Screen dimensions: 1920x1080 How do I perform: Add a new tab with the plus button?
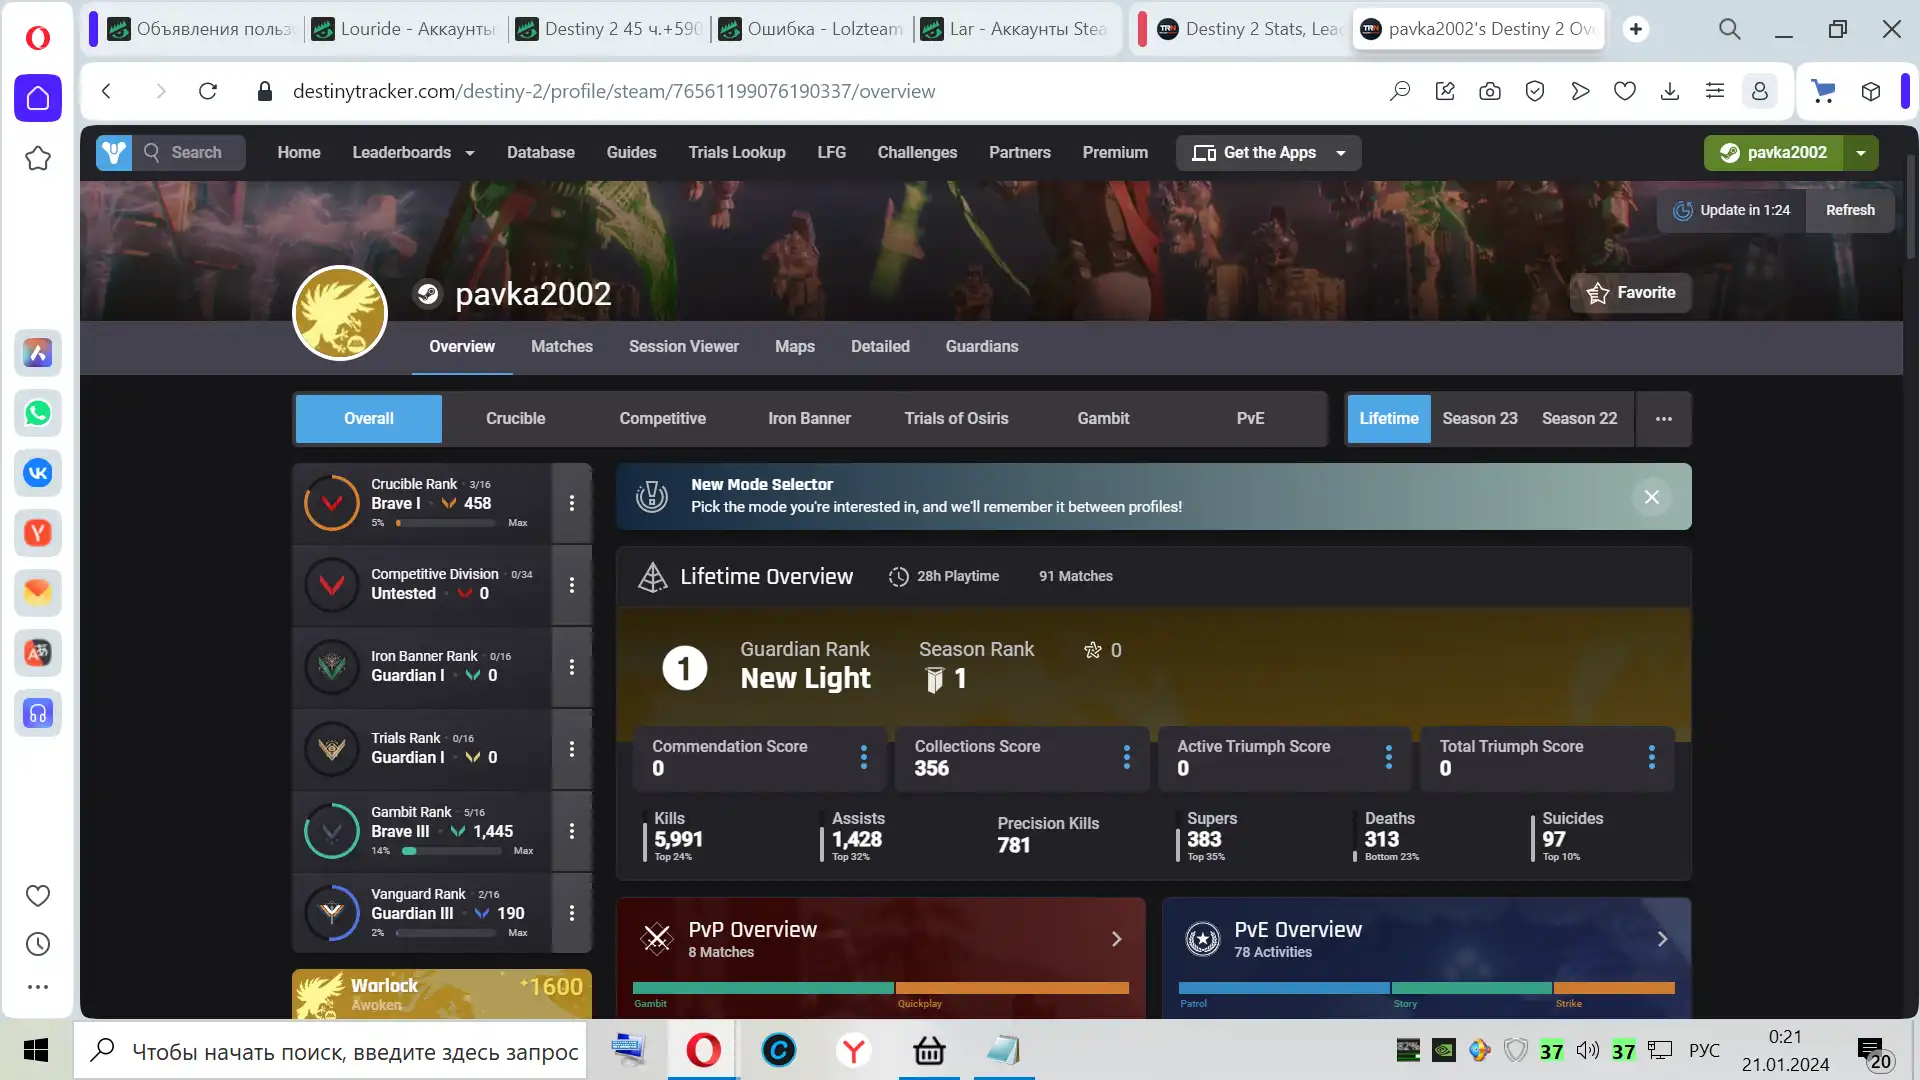1636,29
